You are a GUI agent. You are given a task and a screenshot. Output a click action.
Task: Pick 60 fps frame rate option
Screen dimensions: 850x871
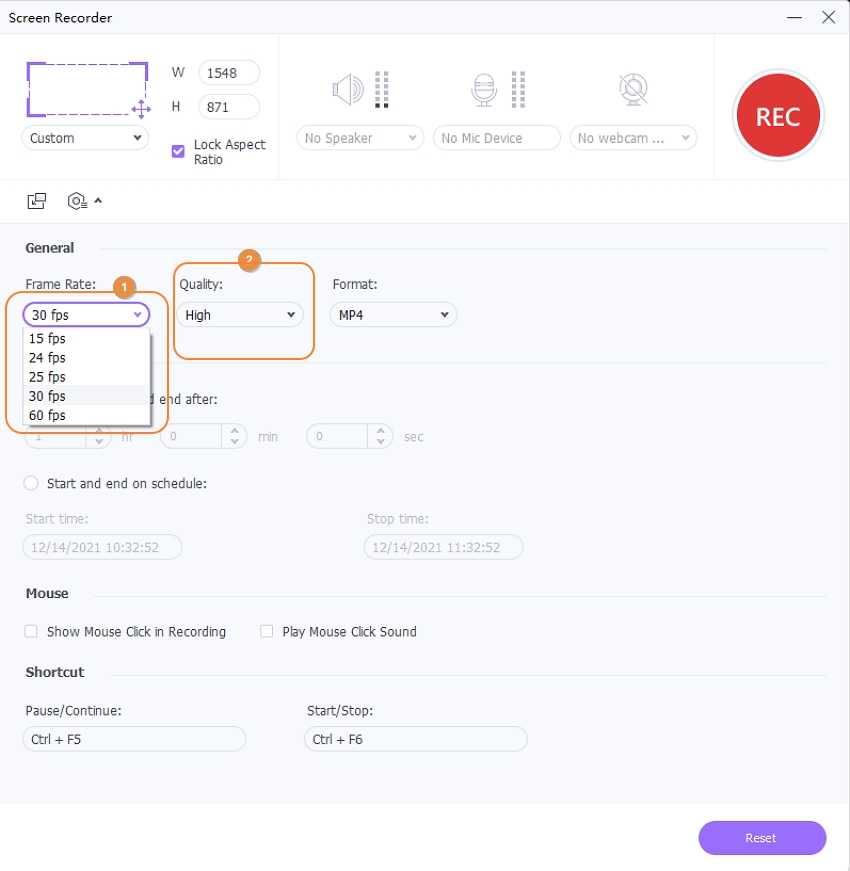87,415
